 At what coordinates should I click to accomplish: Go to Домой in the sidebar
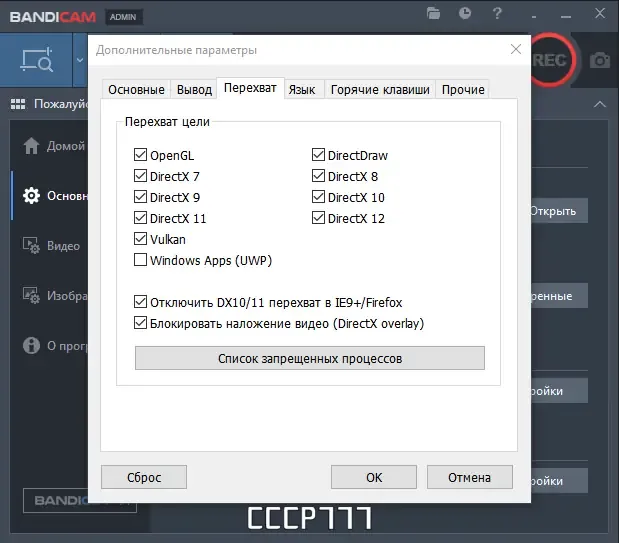(x=54, y=146)
